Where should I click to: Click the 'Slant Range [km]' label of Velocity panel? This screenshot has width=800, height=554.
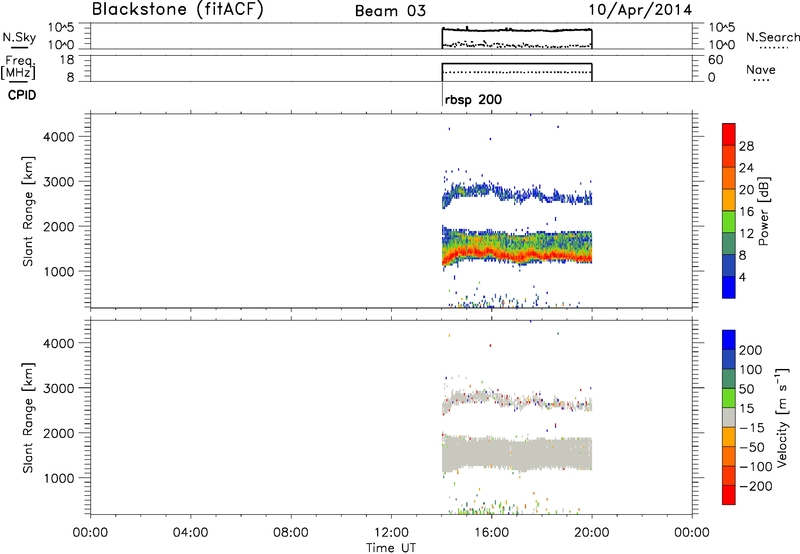28,418
